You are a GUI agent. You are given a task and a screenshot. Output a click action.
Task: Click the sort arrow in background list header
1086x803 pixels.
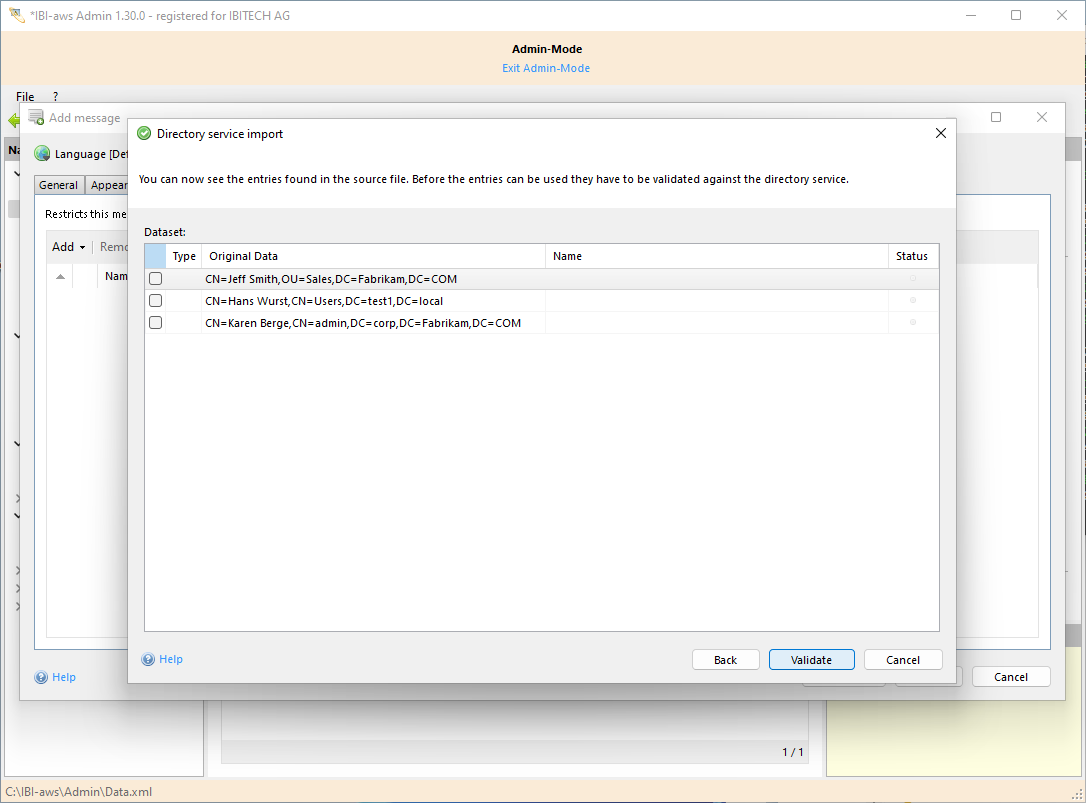[x=60, y=276]
